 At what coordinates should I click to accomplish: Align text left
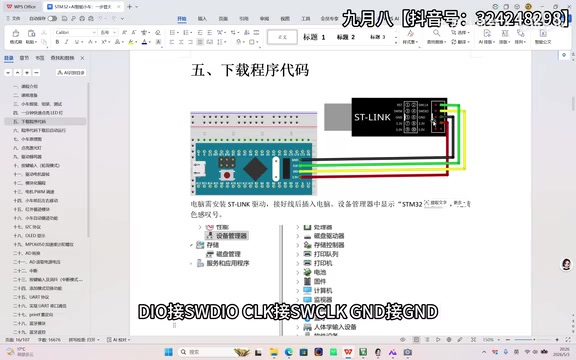point(172,42)
